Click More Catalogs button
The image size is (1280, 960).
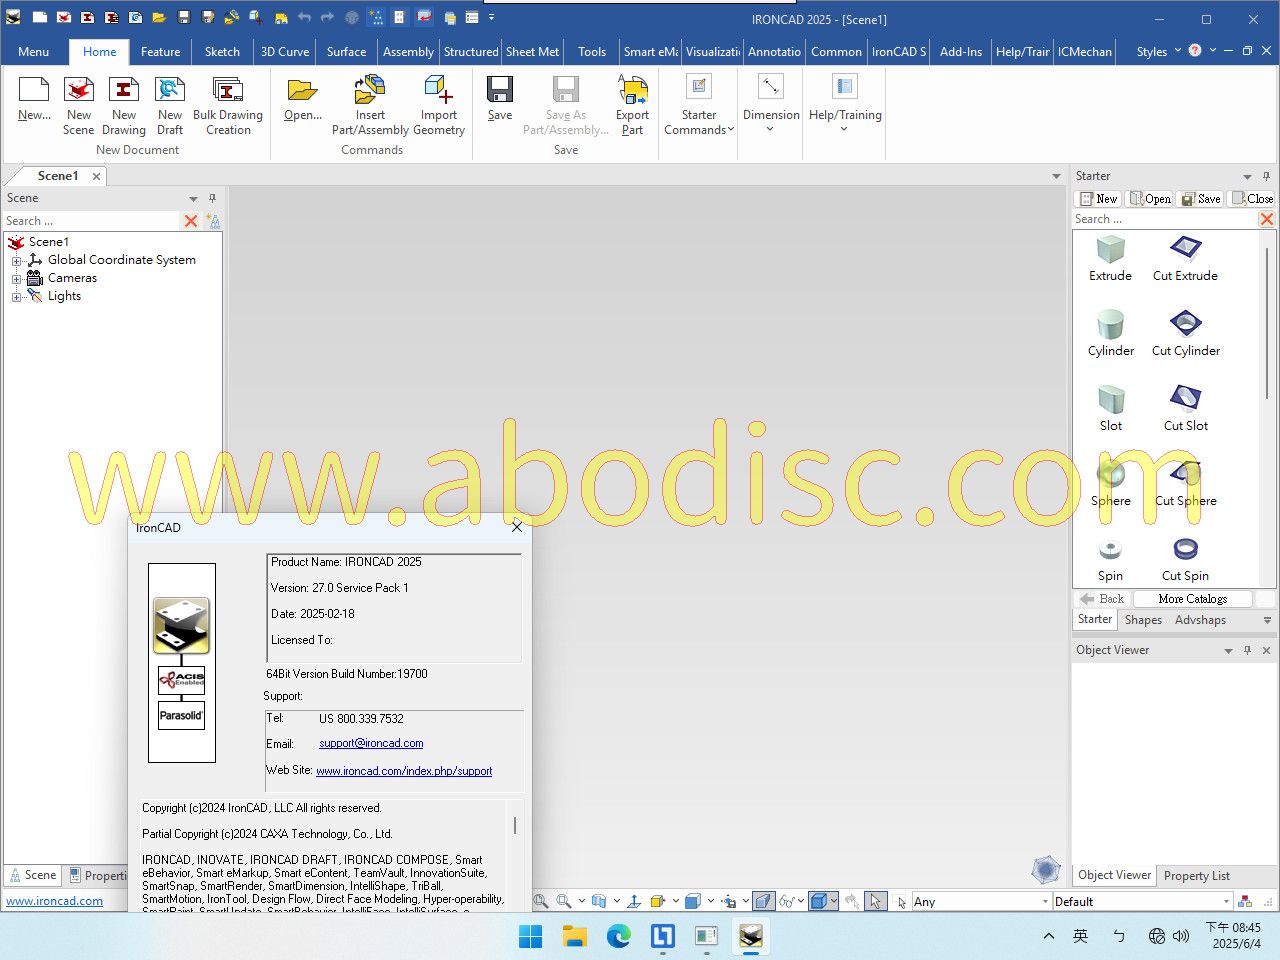point(1192,599)
